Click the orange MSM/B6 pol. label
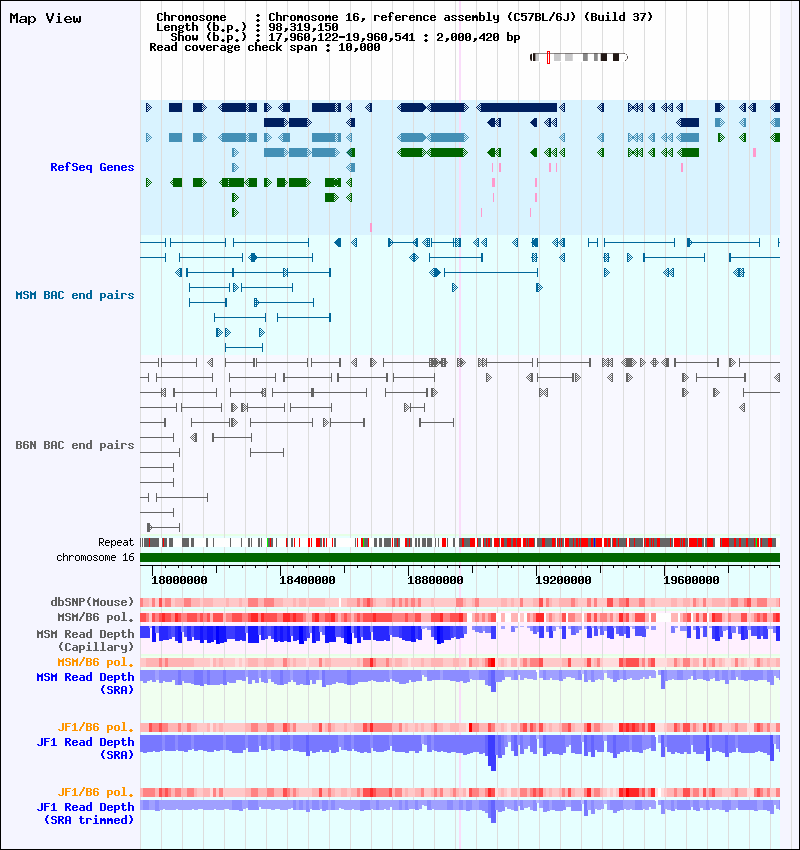The height and width of the screenshot is (850, 800). [x=96, y=662]
